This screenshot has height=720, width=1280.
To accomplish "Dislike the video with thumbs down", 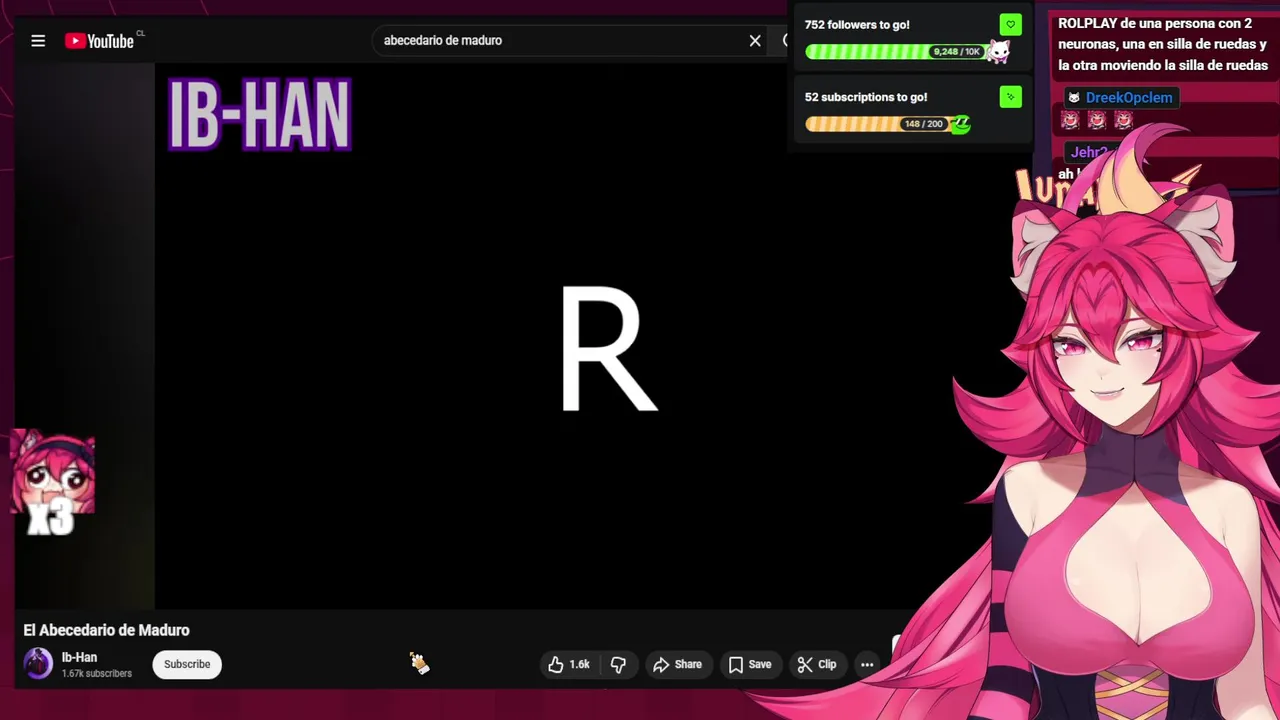I will point(618,664).
